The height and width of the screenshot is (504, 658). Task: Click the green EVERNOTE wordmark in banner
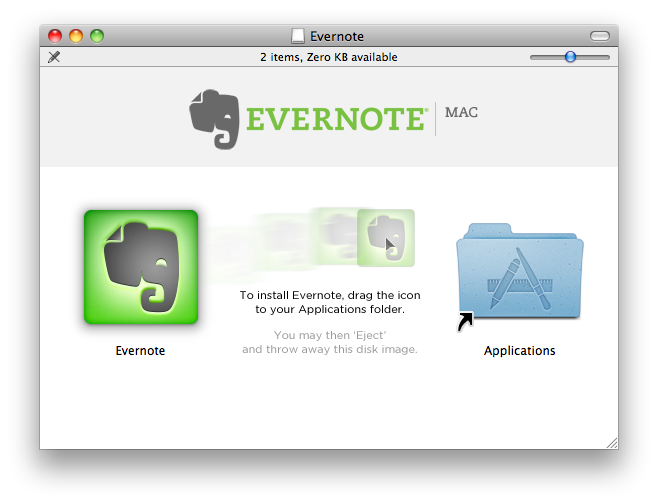336,119
